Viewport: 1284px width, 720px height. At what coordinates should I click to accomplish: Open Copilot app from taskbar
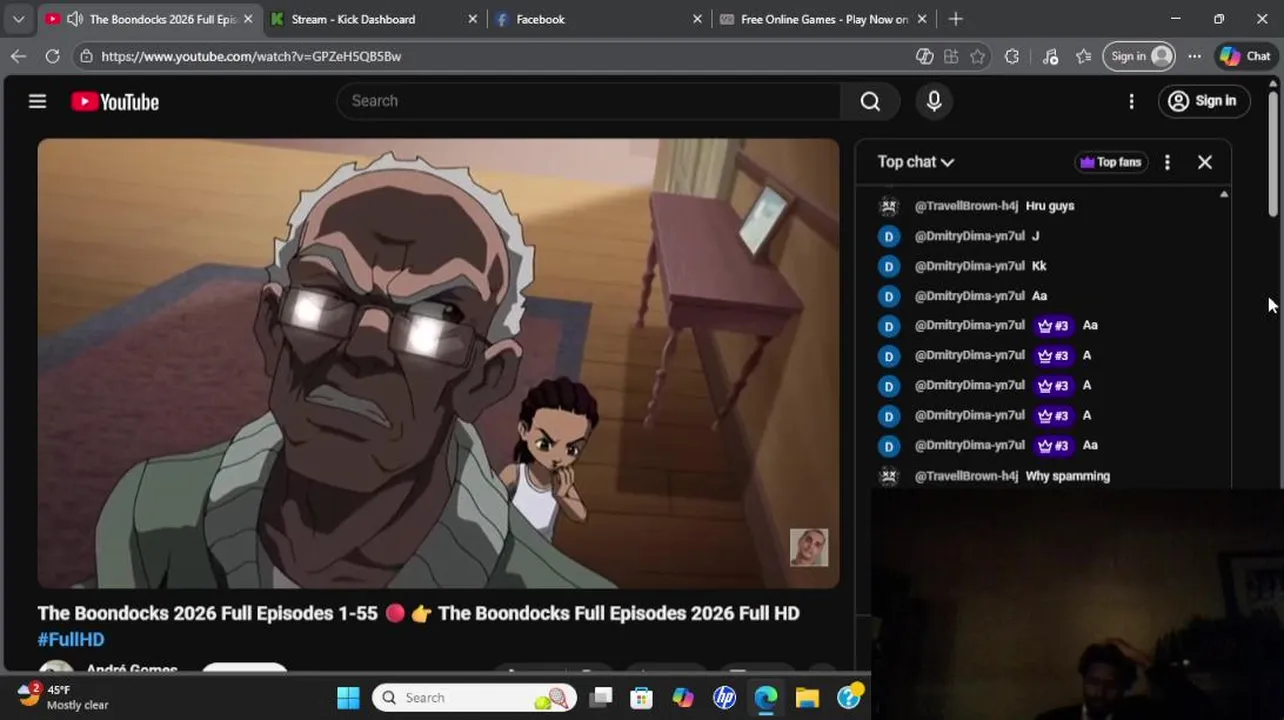pos(683,698)
